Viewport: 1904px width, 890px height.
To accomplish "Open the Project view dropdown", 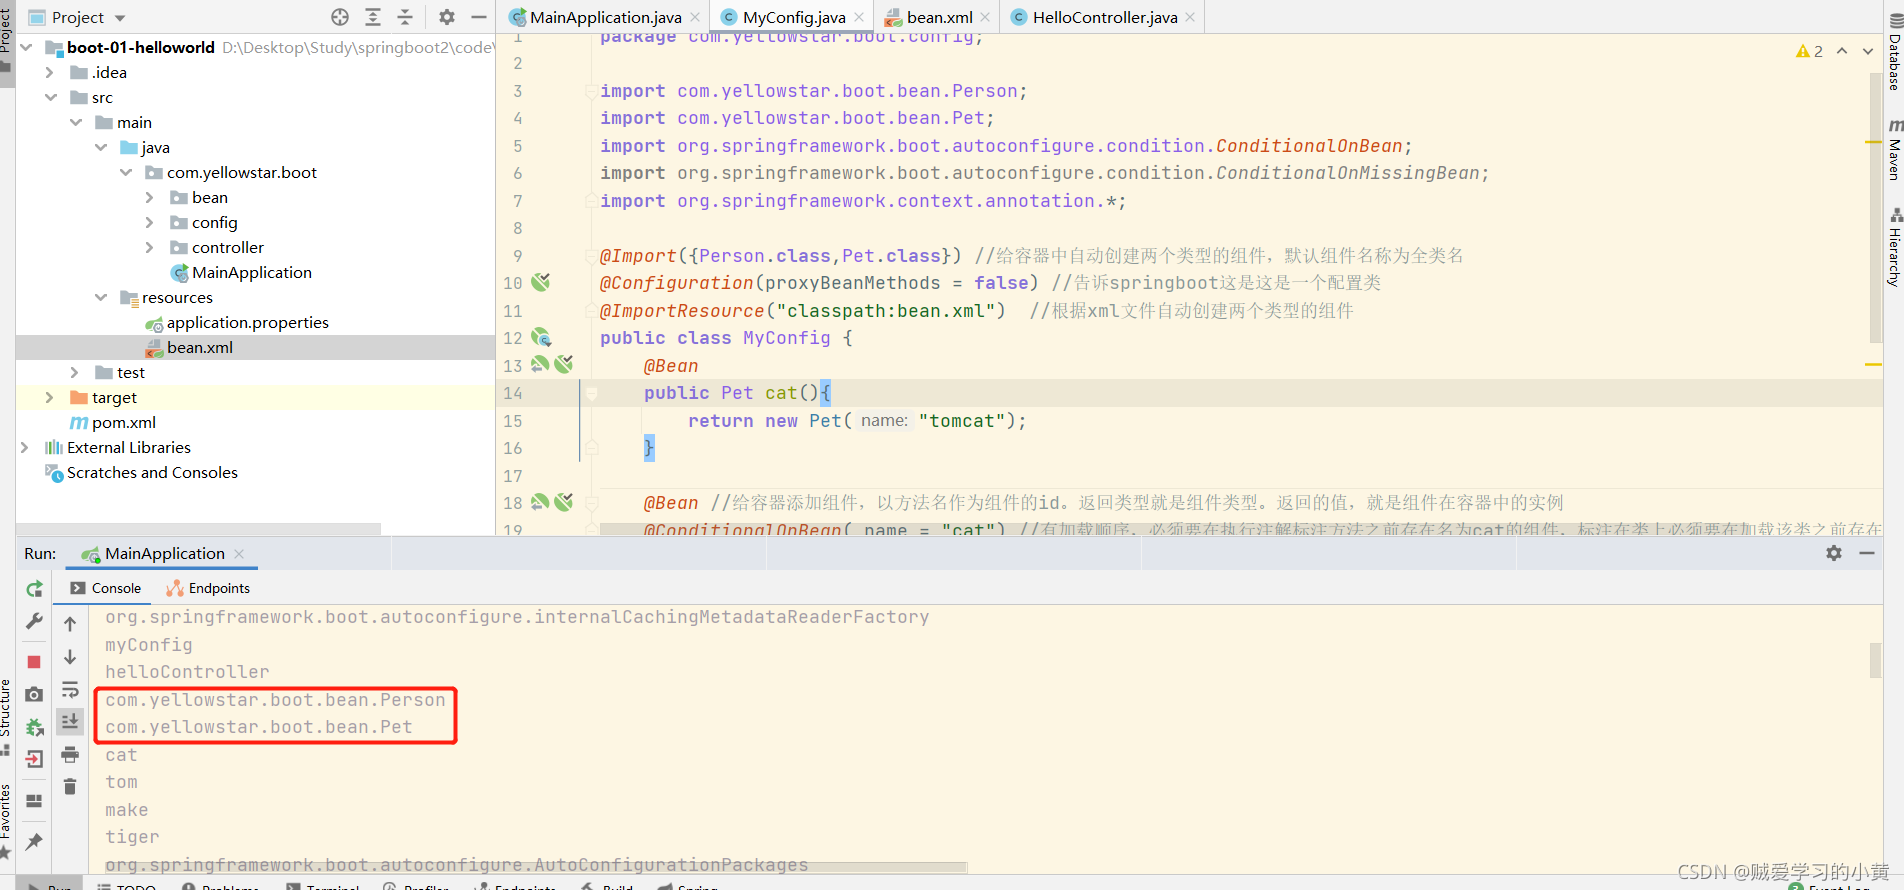I will click(x=120, y=18).
